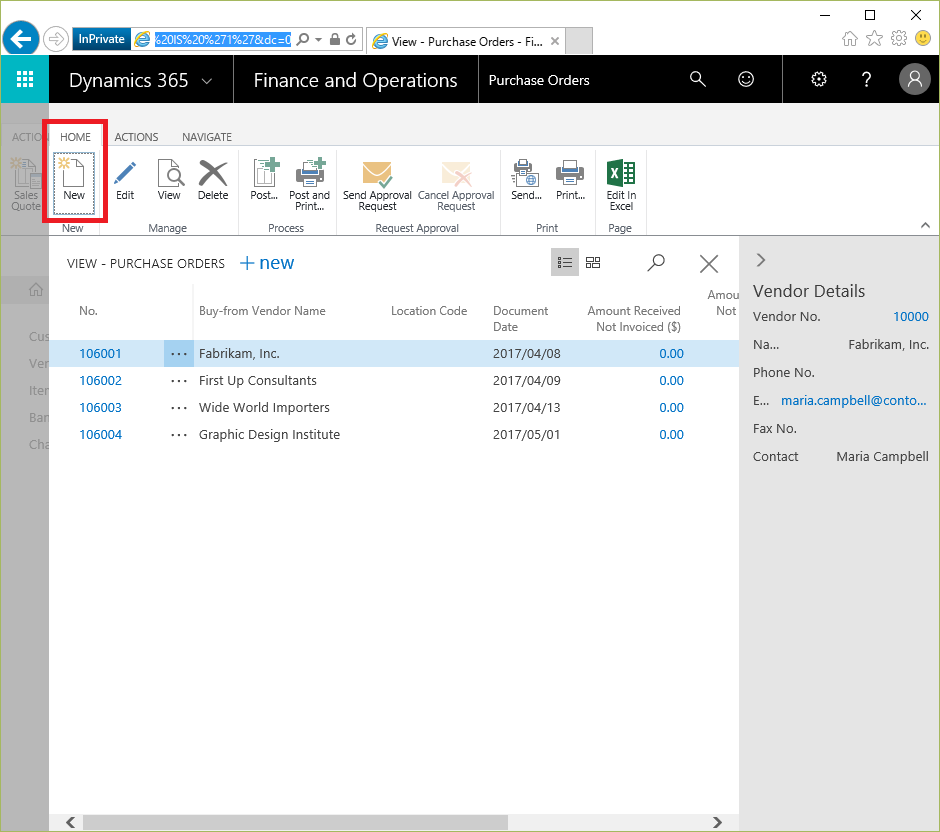Click the maria.campbell email link

click(854, 400)
